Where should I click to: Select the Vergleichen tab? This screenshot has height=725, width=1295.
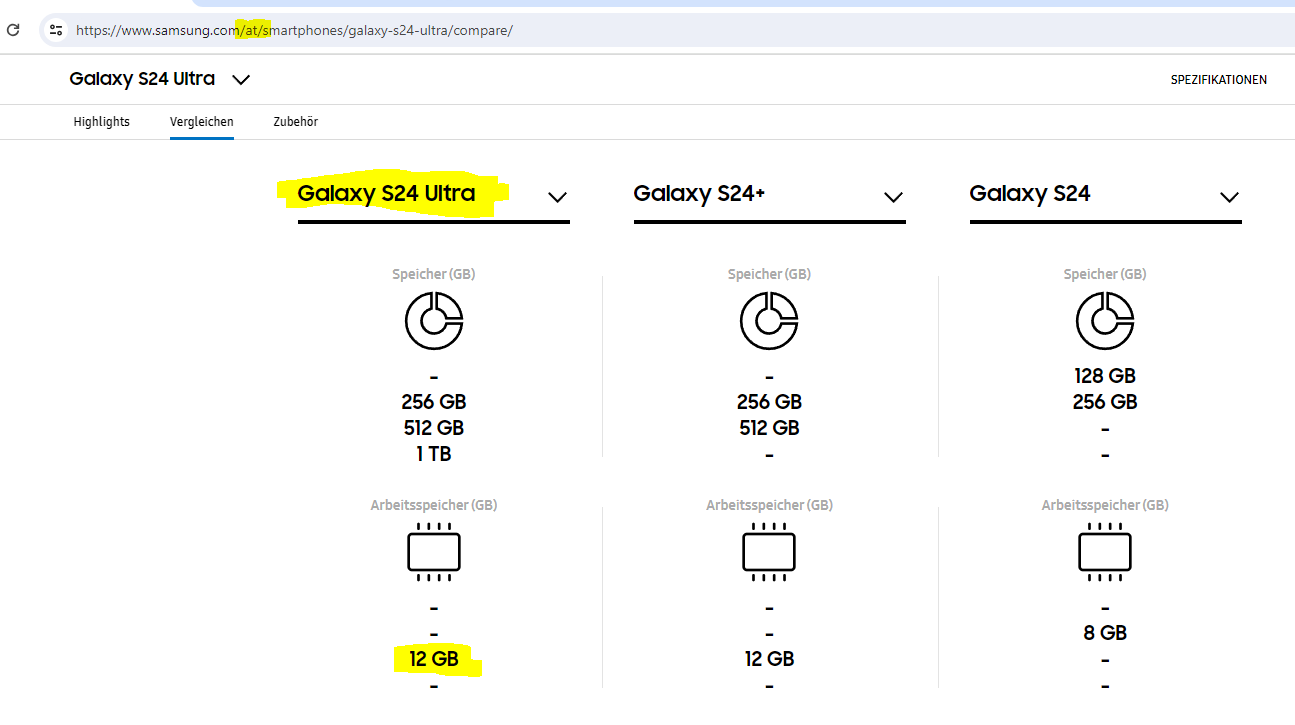click(x=201, y=122)
